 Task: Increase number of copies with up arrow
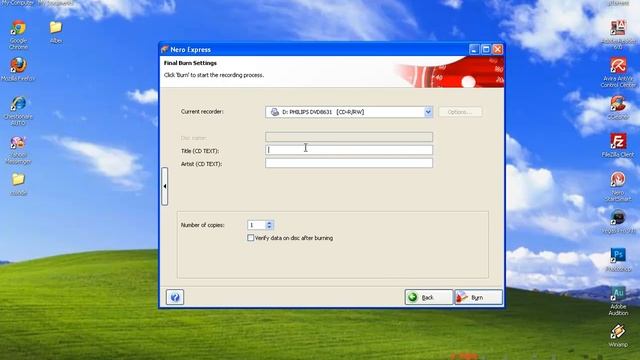(x=269, y=223)
